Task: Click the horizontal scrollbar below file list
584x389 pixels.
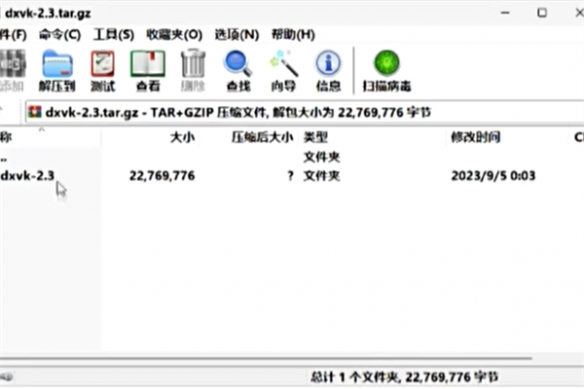Action: click(x=266, y=358)
